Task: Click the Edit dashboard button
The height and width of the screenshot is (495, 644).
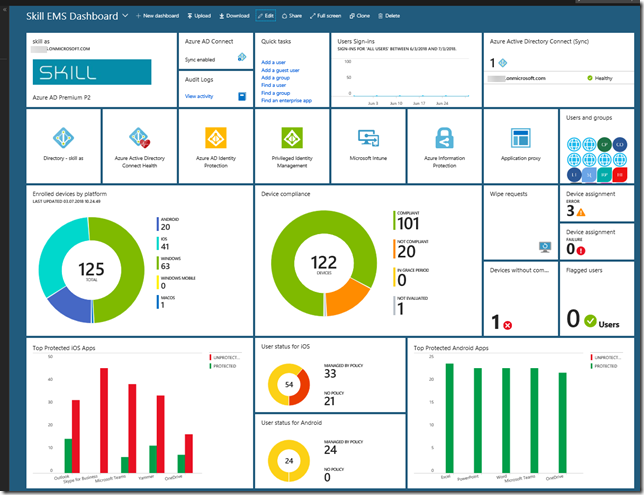Action: tap(265, 17)
